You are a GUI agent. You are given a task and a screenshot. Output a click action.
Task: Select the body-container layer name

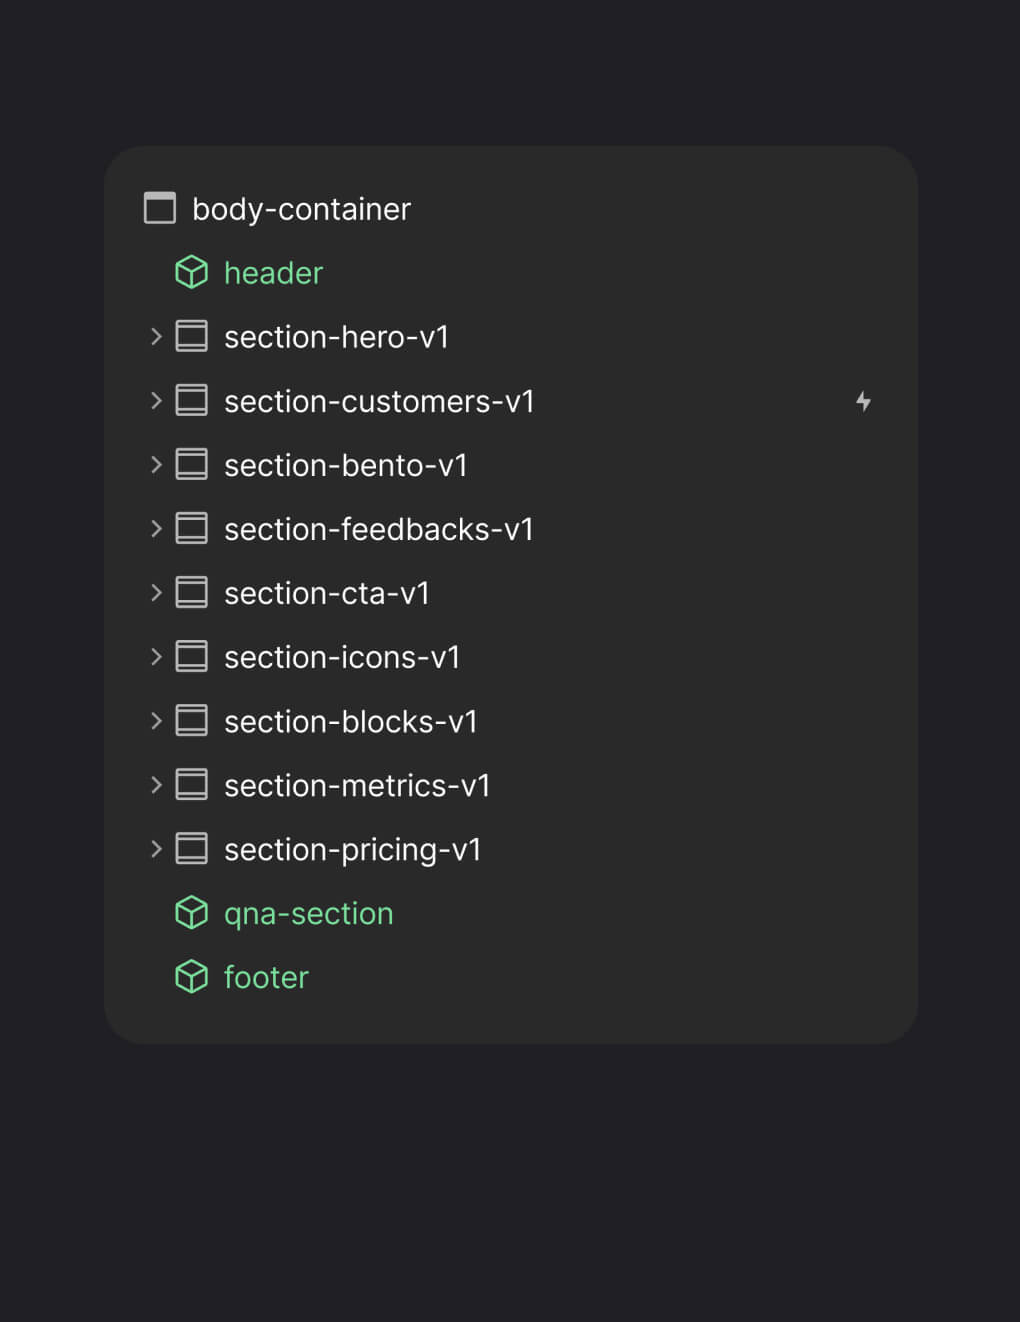[301, 209]
